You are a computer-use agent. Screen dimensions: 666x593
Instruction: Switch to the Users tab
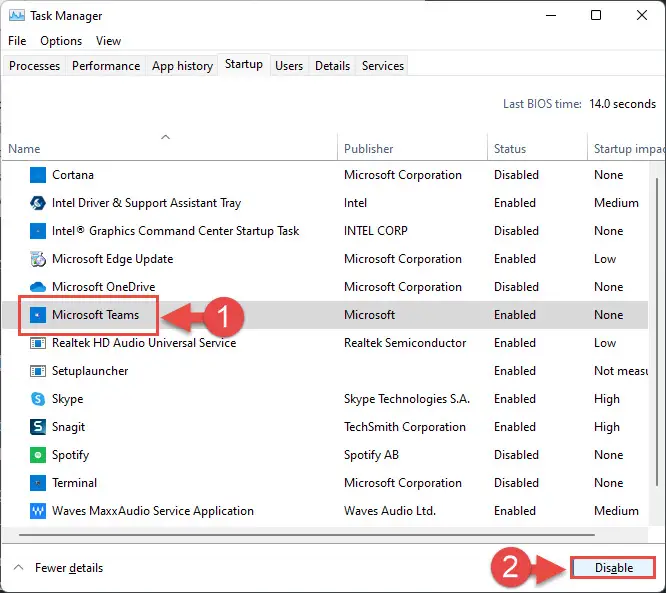tap(289, 66)
